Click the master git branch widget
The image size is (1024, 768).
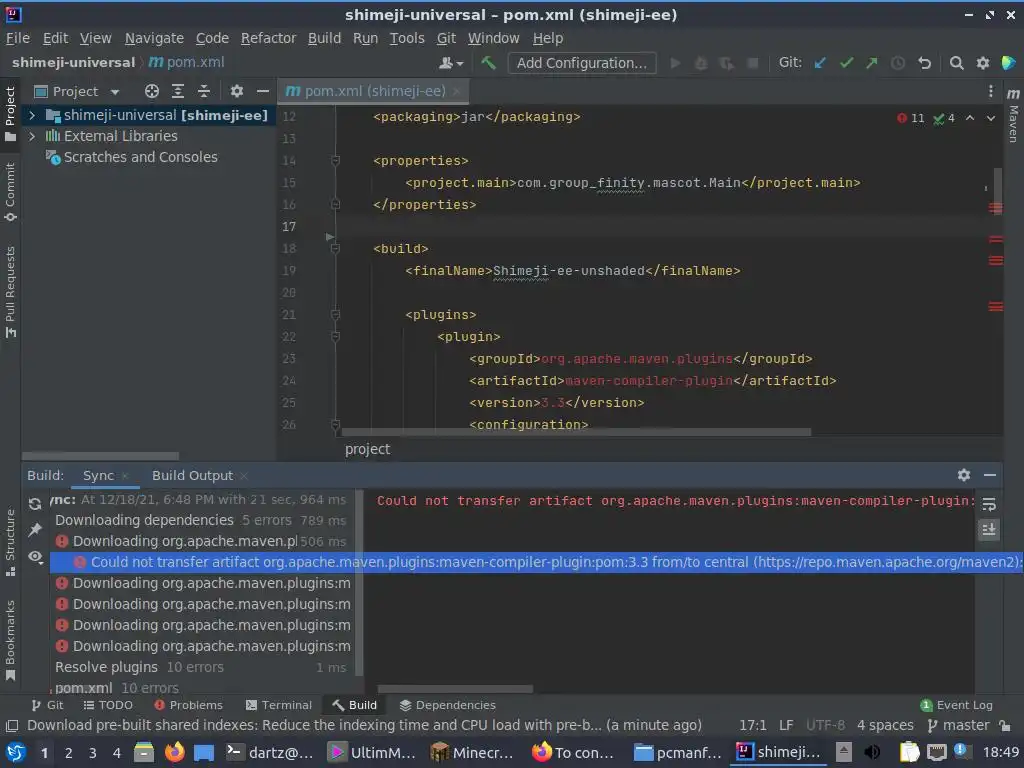click(958, 726)
